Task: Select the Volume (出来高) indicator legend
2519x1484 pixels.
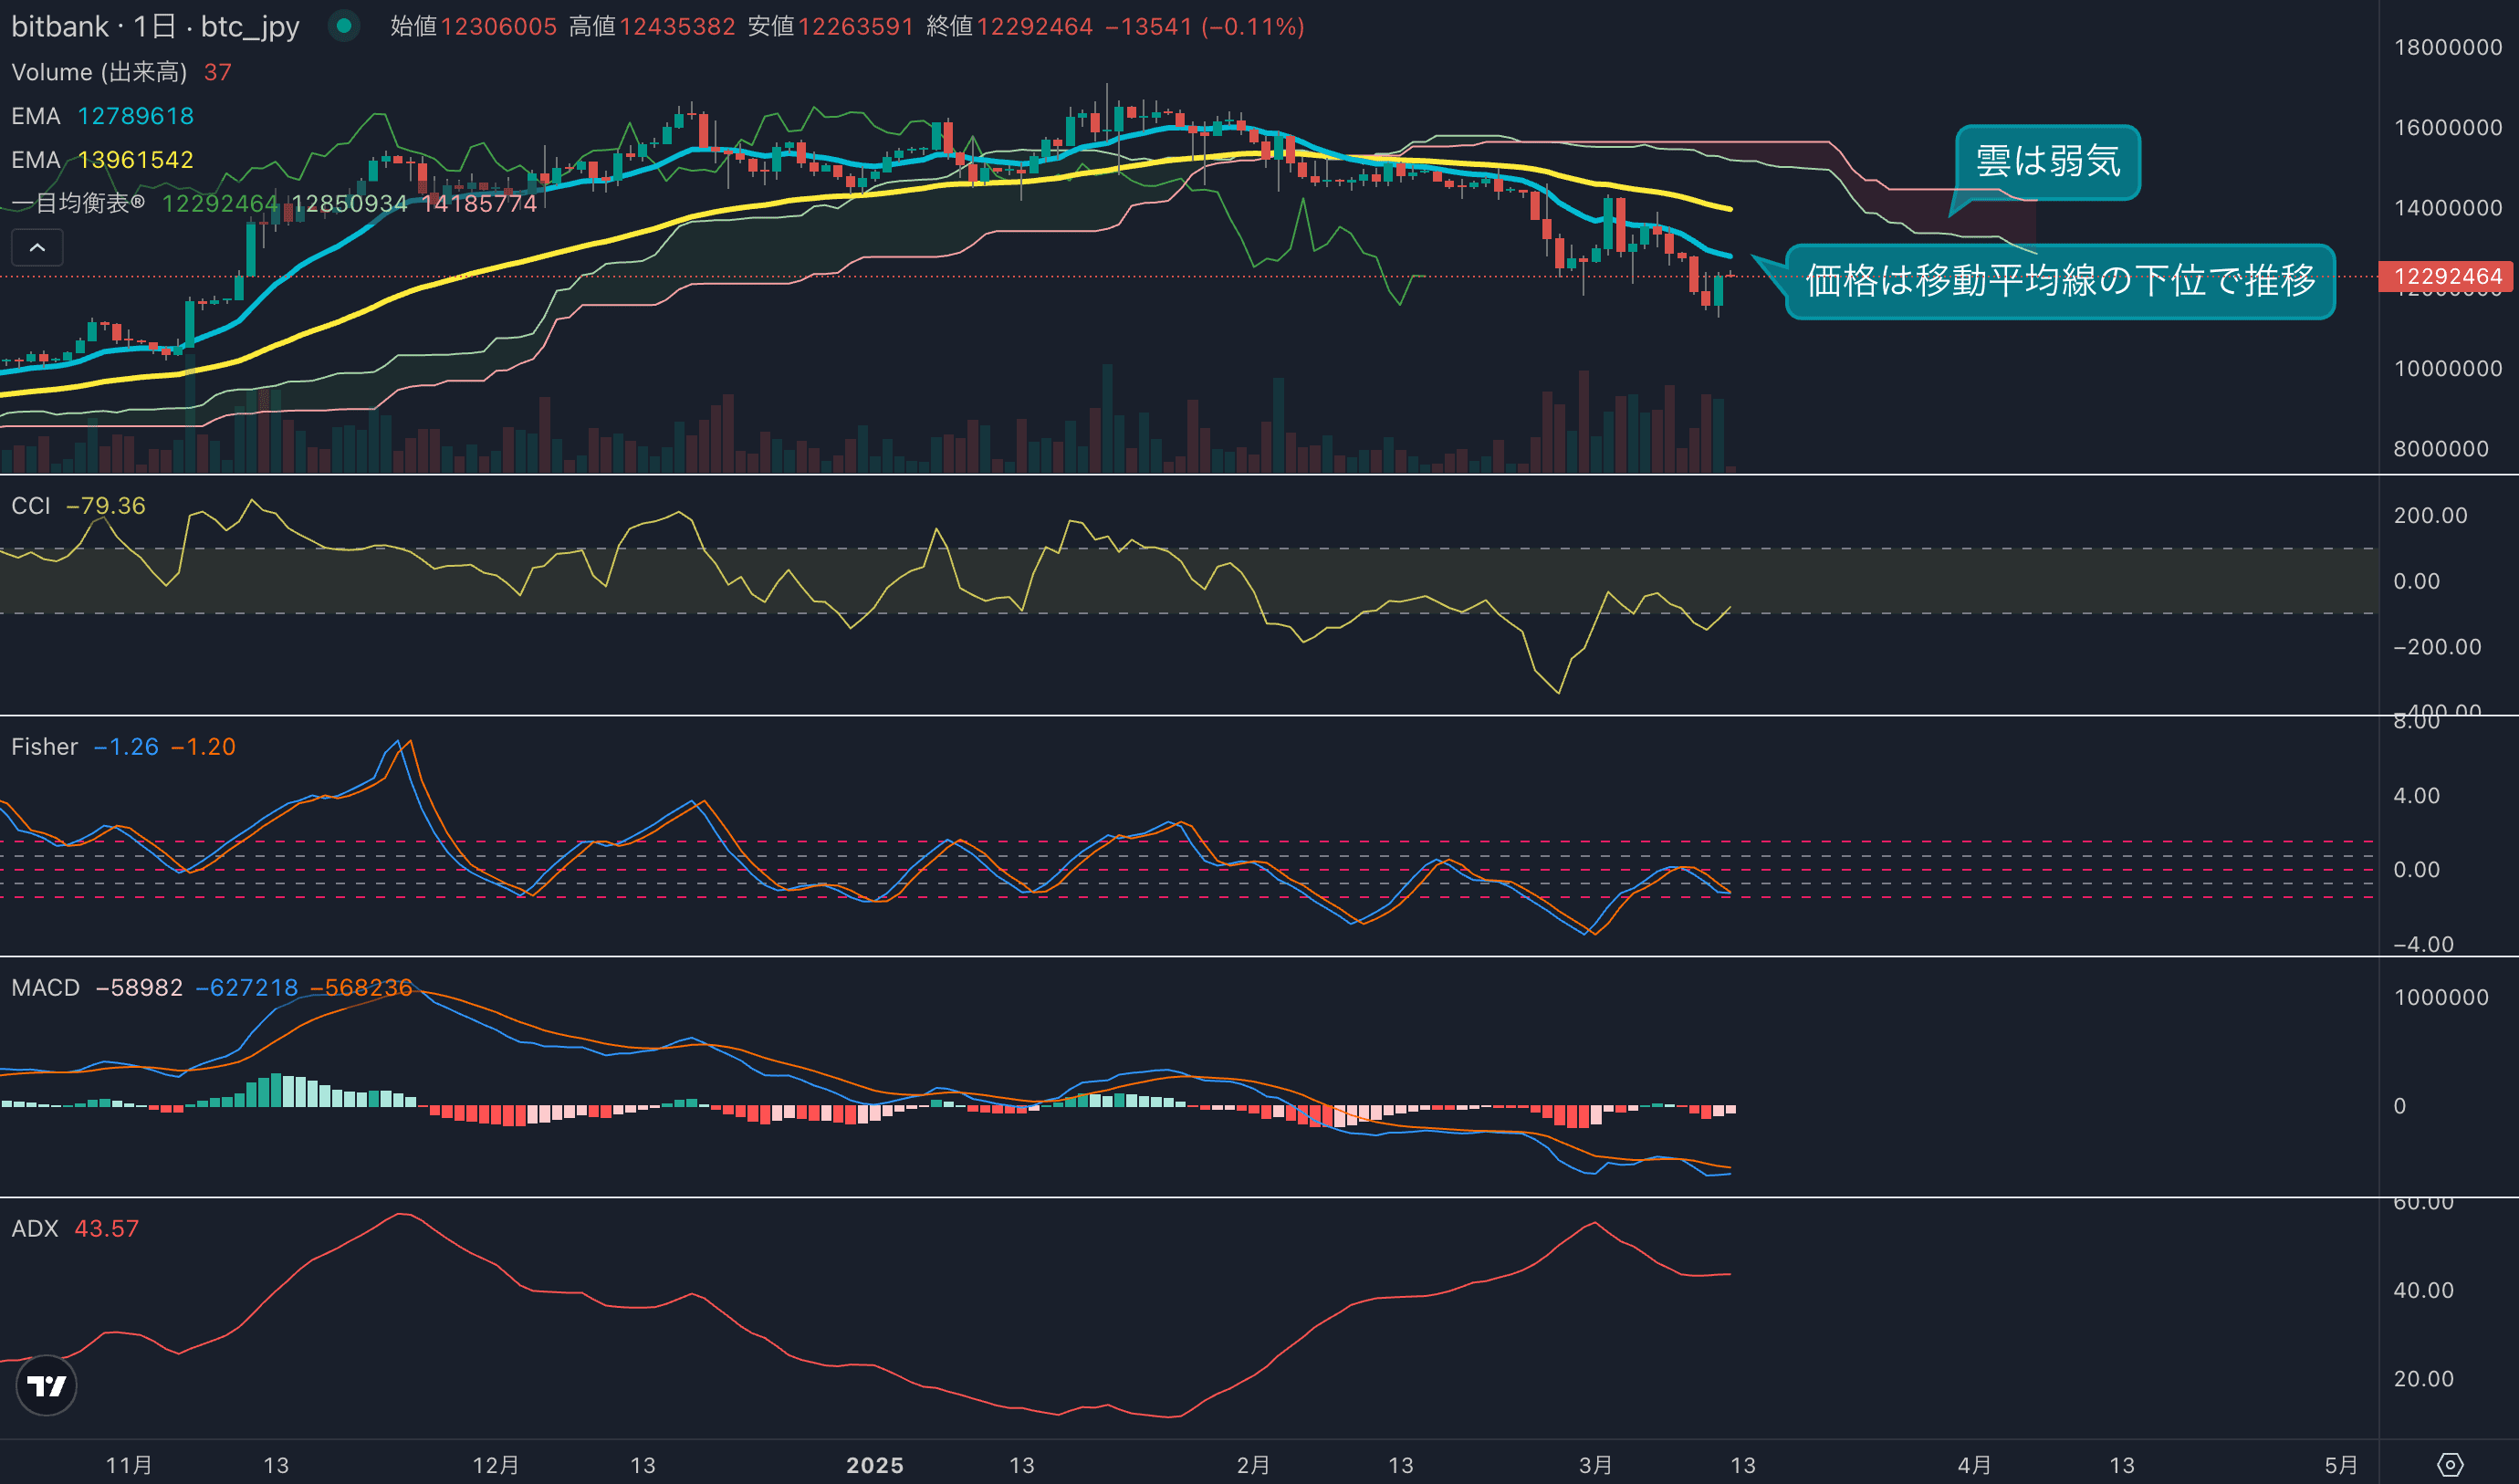Action: (98, 72)
